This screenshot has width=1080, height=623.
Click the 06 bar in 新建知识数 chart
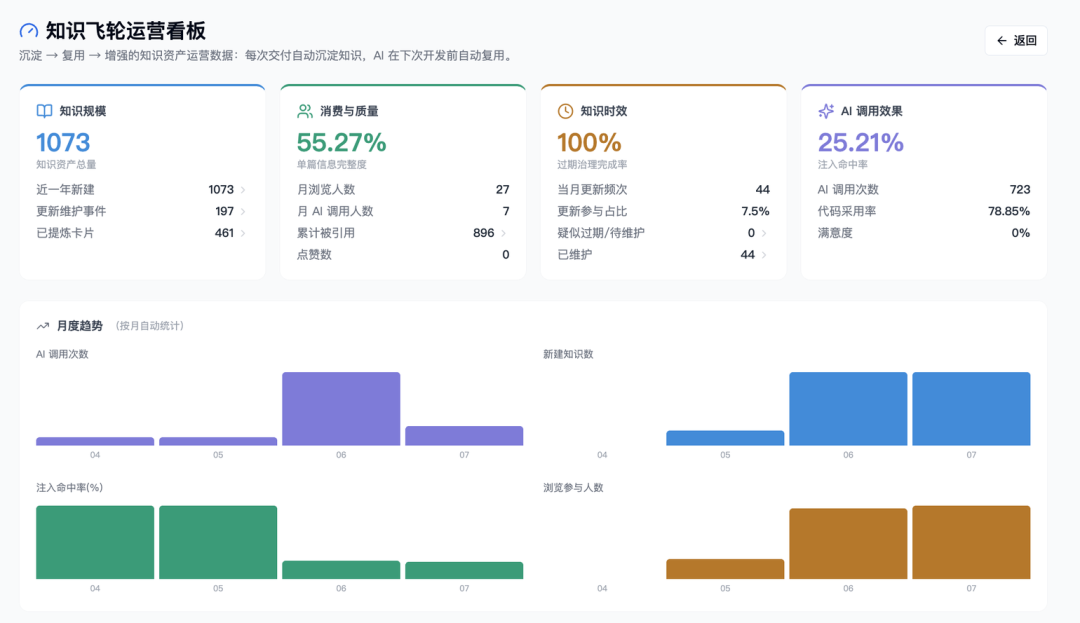848,409
